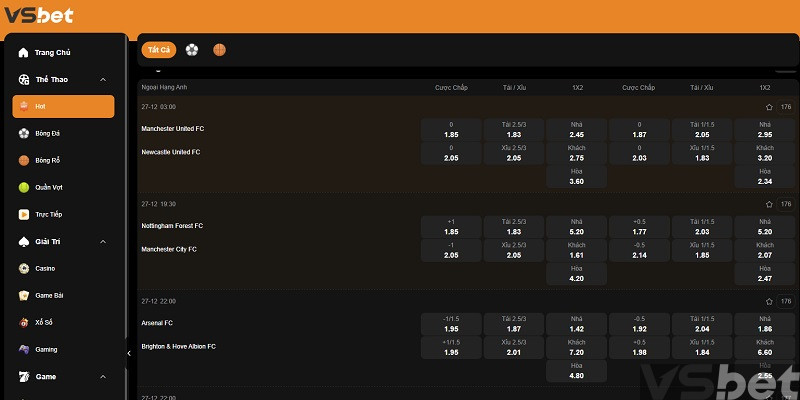Click the VSbet logo
Screen dimensions: 800x400
(37, 16)
